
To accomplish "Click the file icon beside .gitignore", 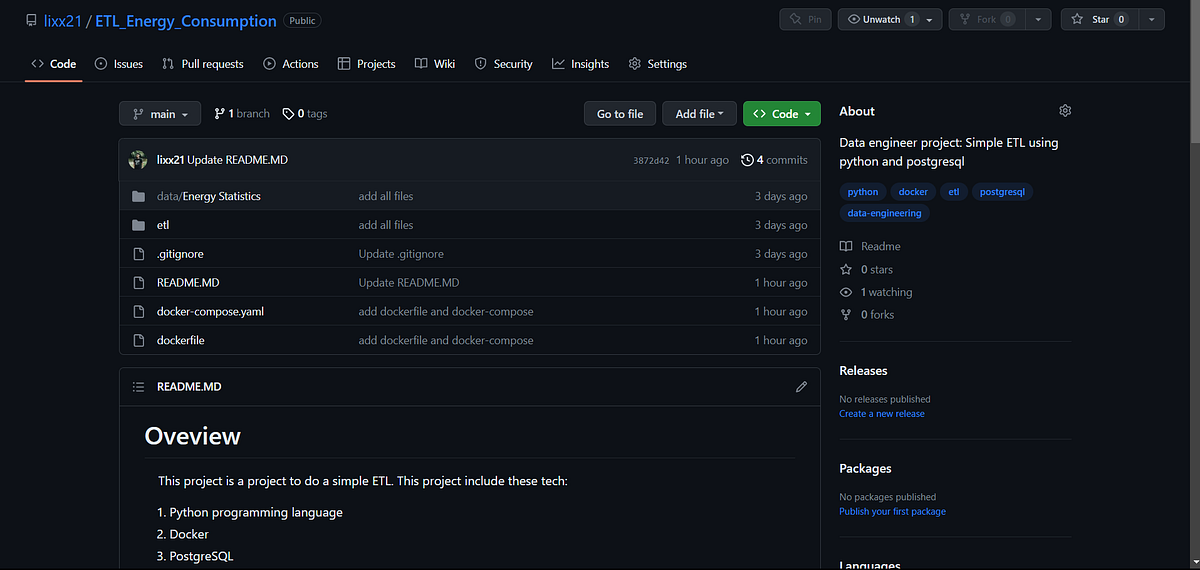I will [139, 254].
